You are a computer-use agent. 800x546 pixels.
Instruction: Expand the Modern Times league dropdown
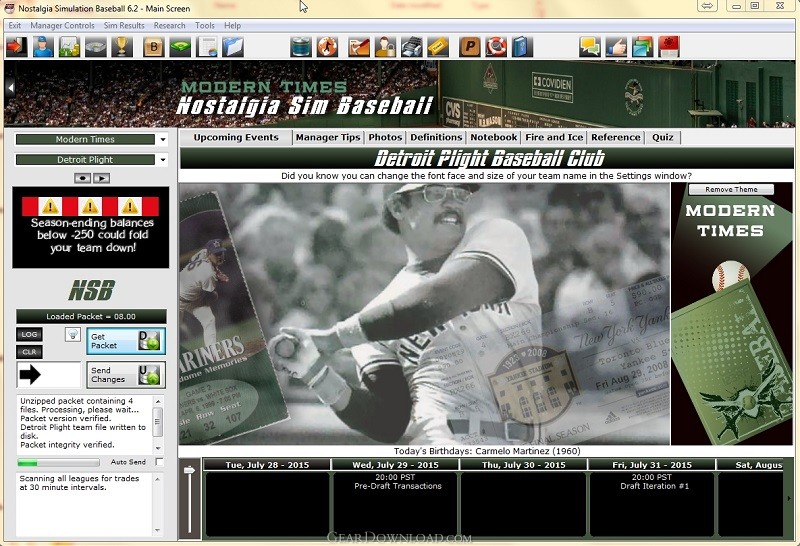coord(163,139)
